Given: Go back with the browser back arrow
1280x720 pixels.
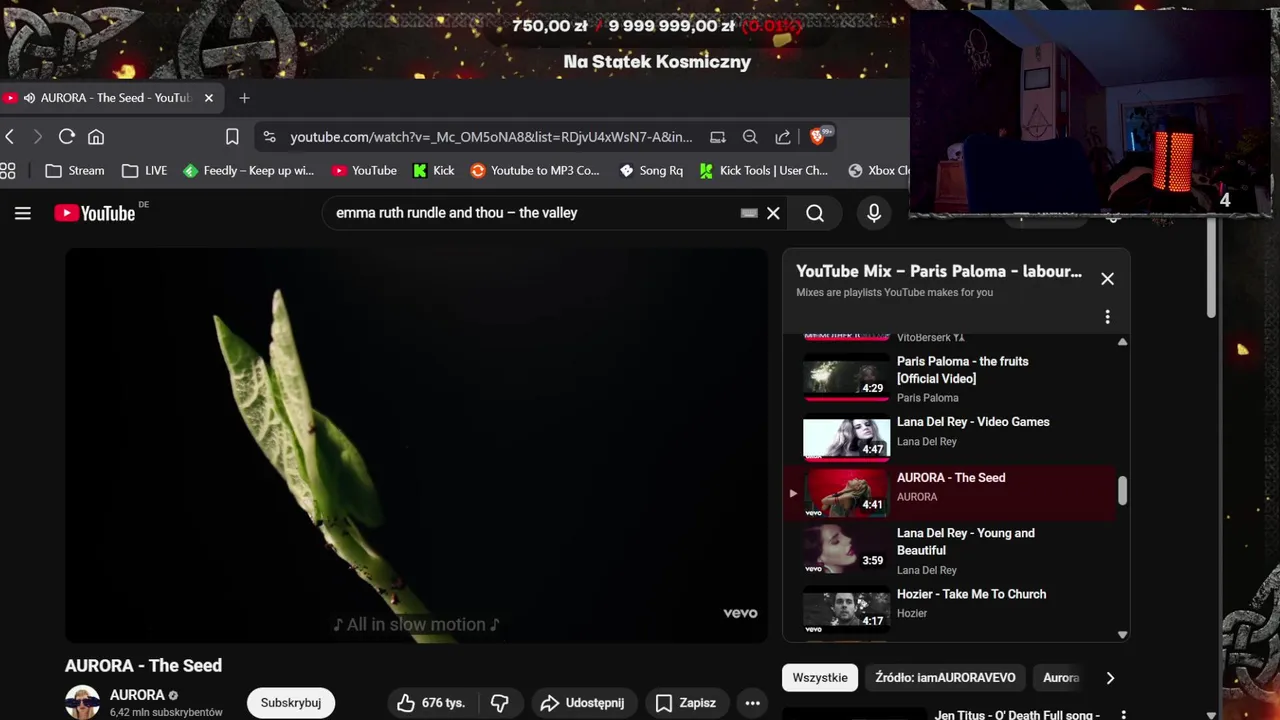Looking at the screenshot, I should click(x=9, y=137).
